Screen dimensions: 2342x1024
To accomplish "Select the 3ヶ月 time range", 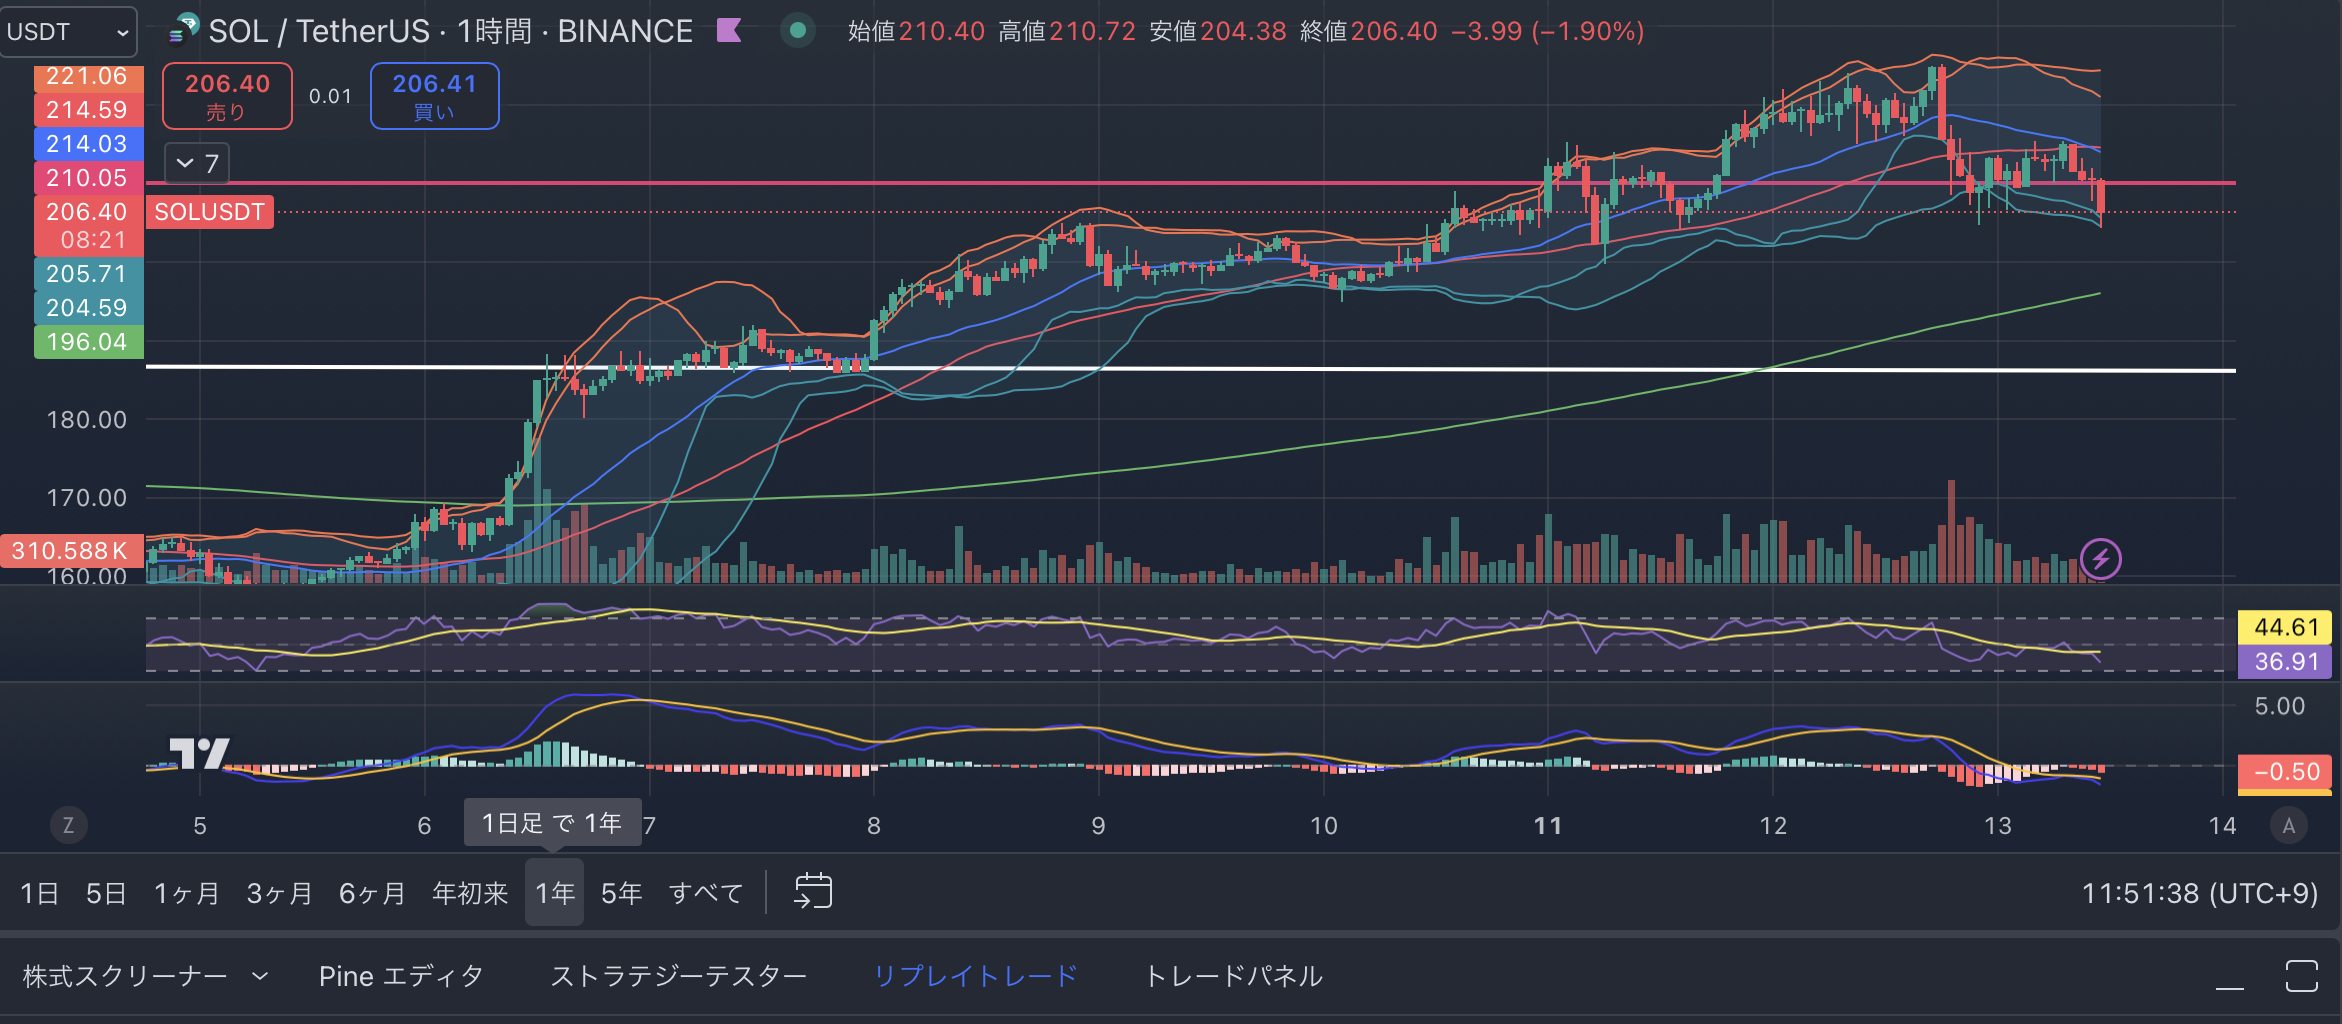I will 279,893.
